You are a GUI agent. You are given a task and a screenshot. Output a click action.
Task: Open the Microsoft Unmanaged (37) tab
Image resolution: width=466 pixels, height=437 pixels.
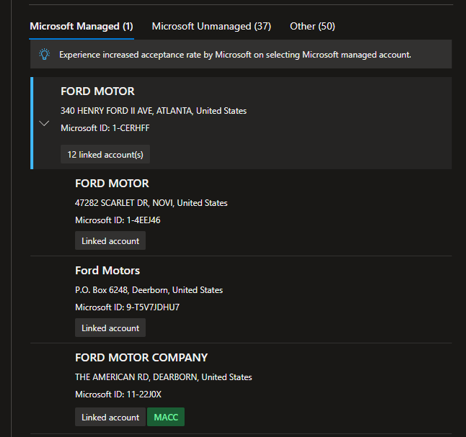[x=211, y=26]
